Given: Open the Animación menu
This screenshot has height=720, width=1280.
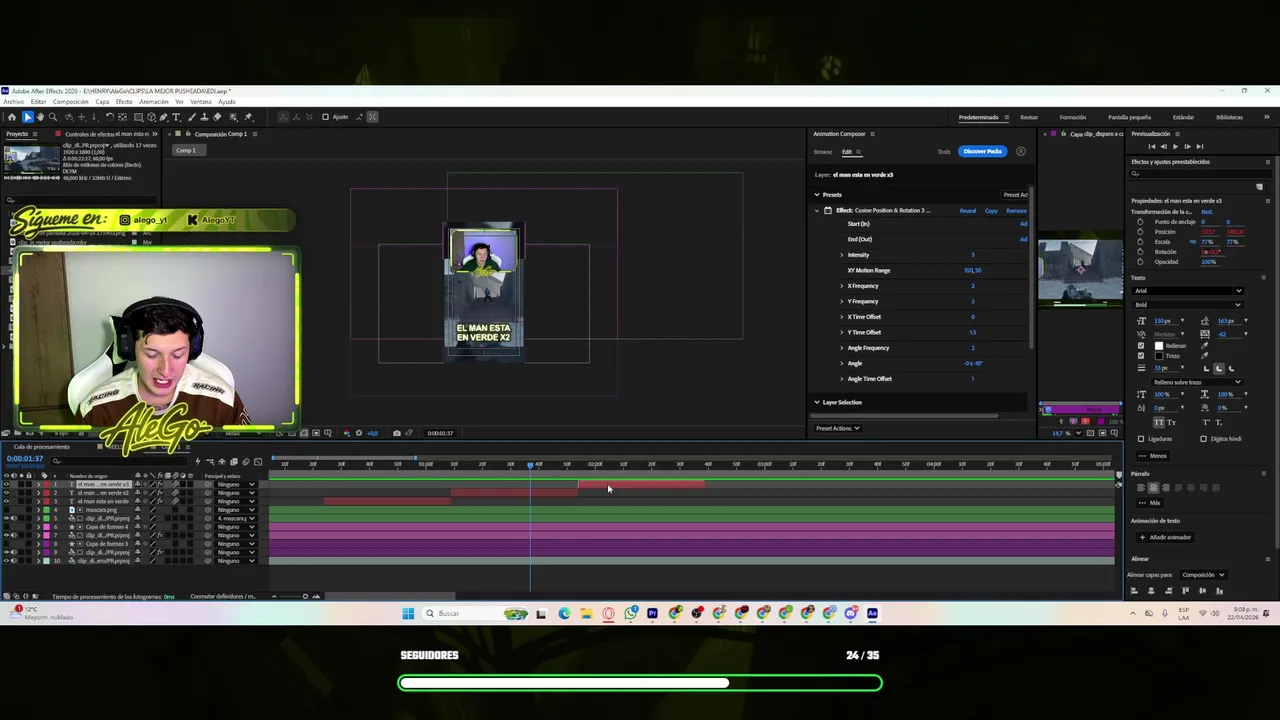Looking at the screenshot, I should (154, 102).
